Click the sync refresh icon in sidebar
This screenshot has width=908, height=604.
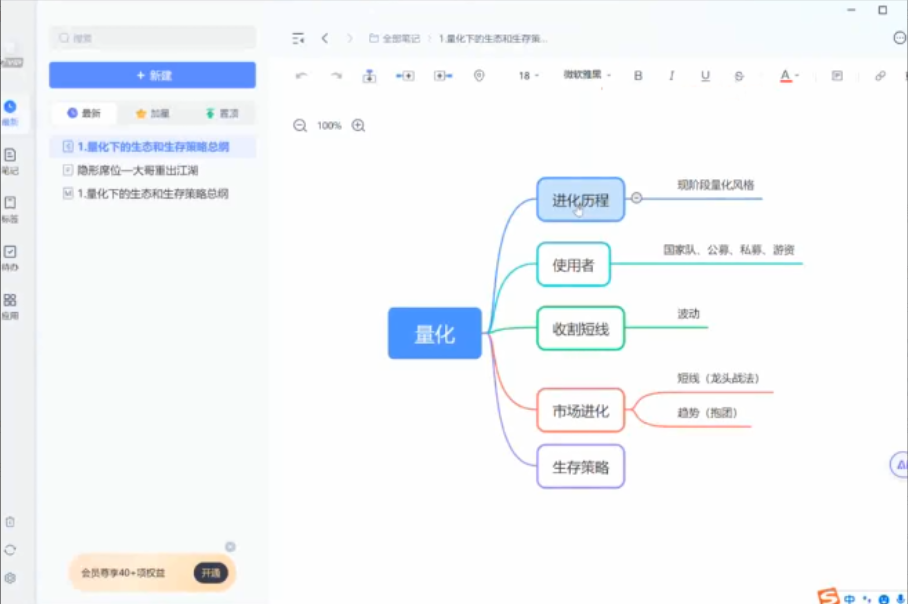[10, 550]
